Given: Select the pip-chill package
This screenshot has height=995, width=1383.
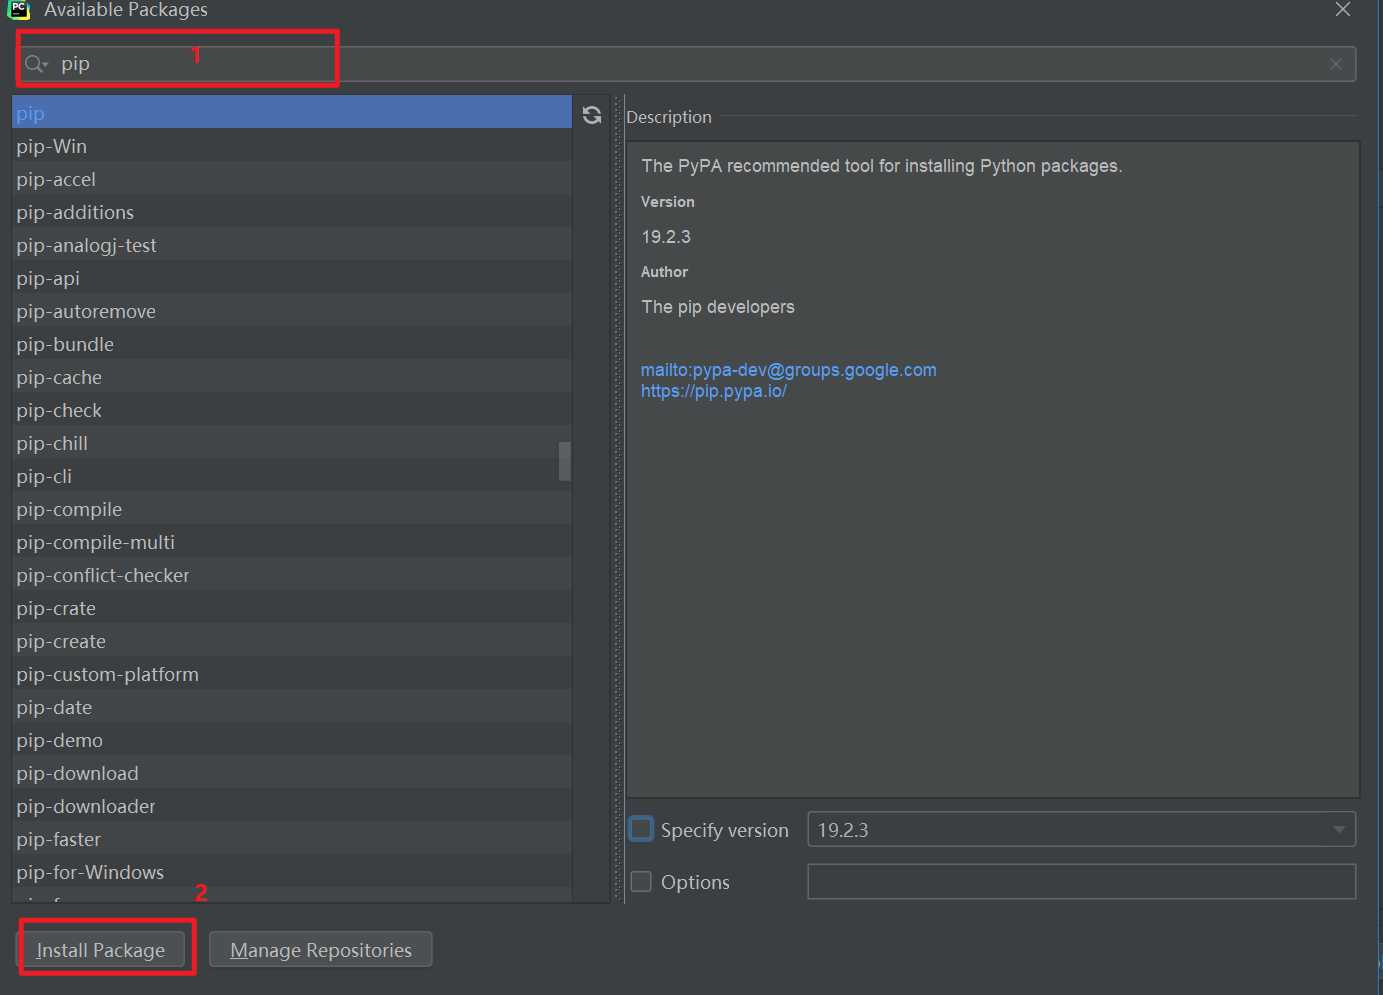Looking at the screenshot, I should coord(291,443).
